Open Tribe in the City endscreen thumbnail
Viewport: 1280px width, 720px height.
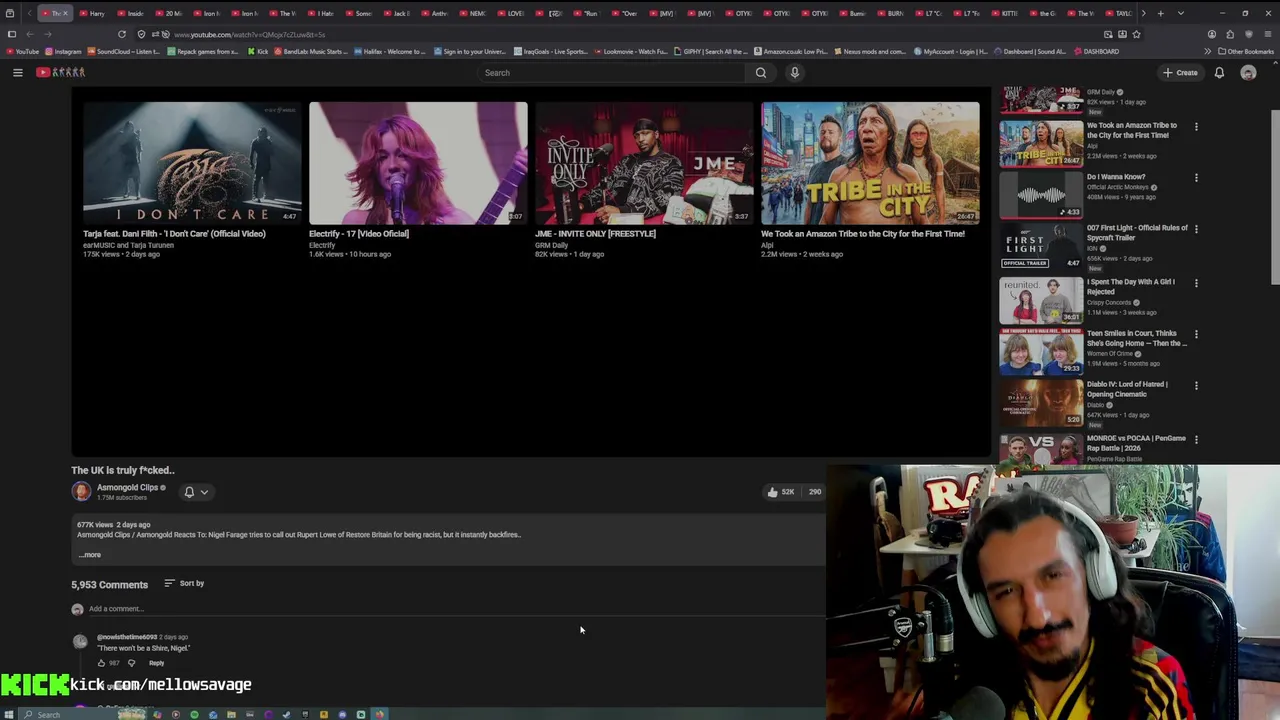tap(870, 163)
